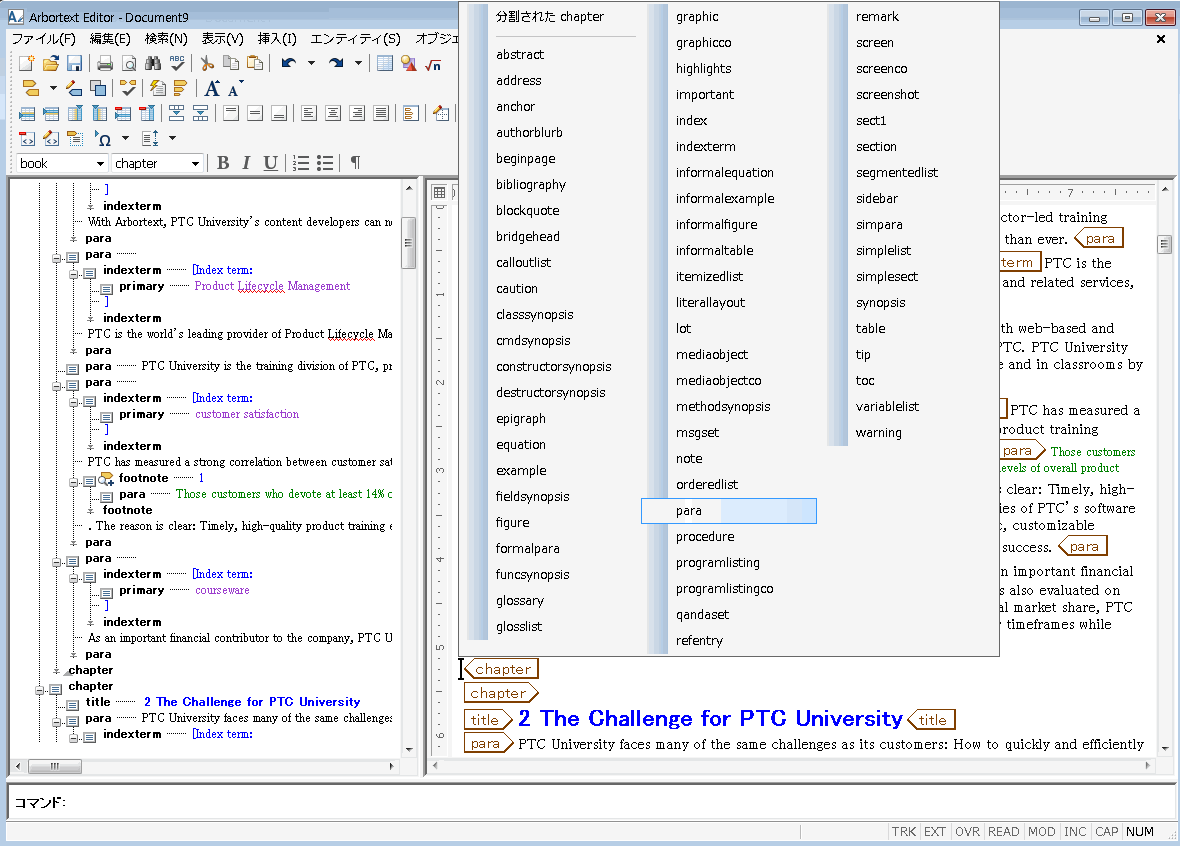Choose para from the element list
Viewport: 1180px width, 846px height.
coord(728,511)
